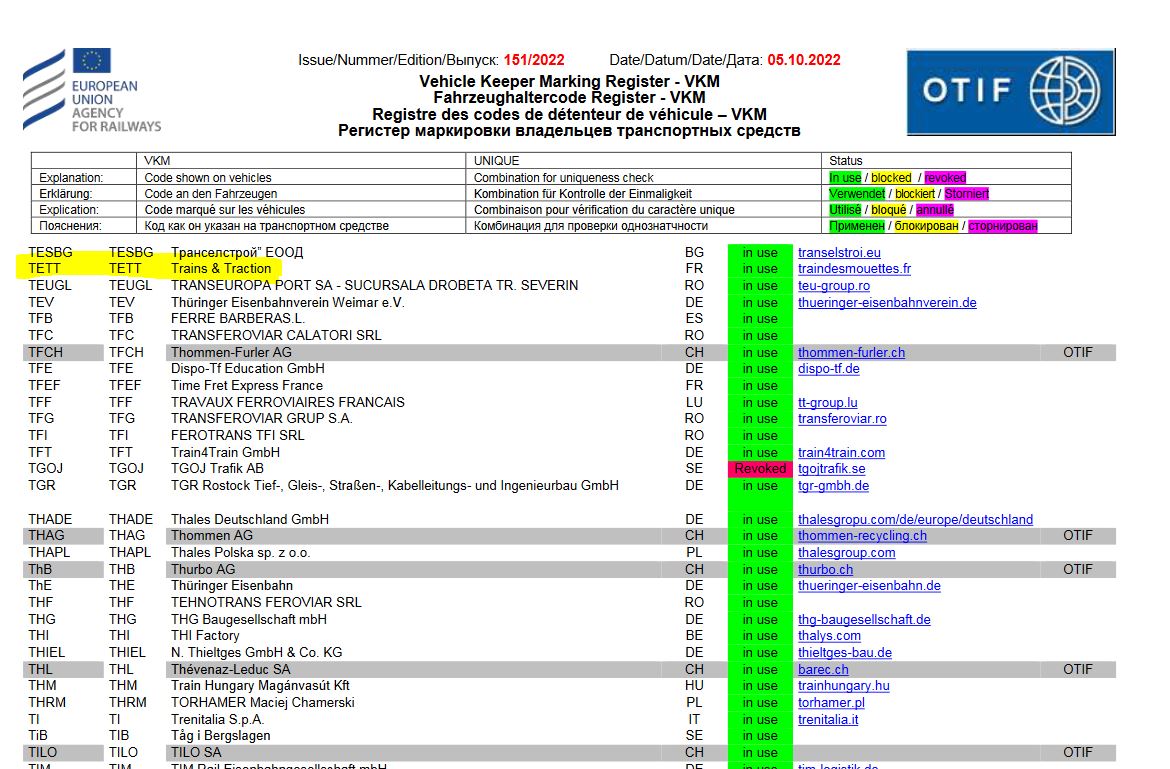Open thalesgroup.com link

click(x=846, y=553)
